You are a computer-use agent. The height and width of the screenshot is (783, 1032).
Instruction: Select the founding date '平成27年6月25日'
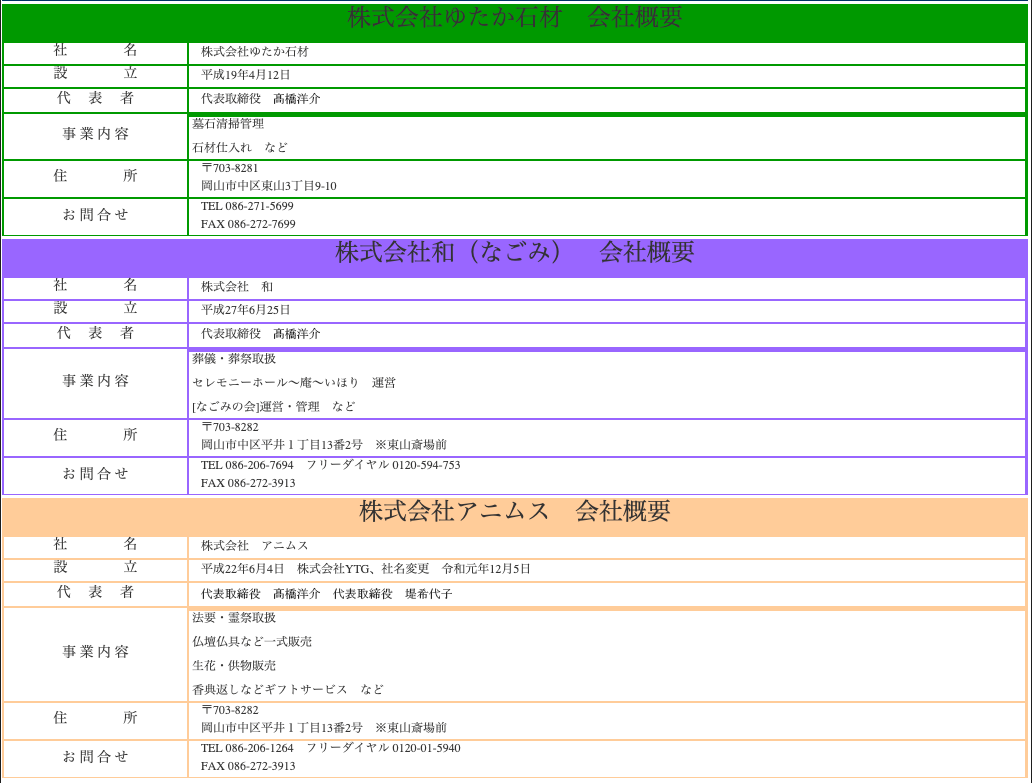pyautogui.click(x=245, y=310)
